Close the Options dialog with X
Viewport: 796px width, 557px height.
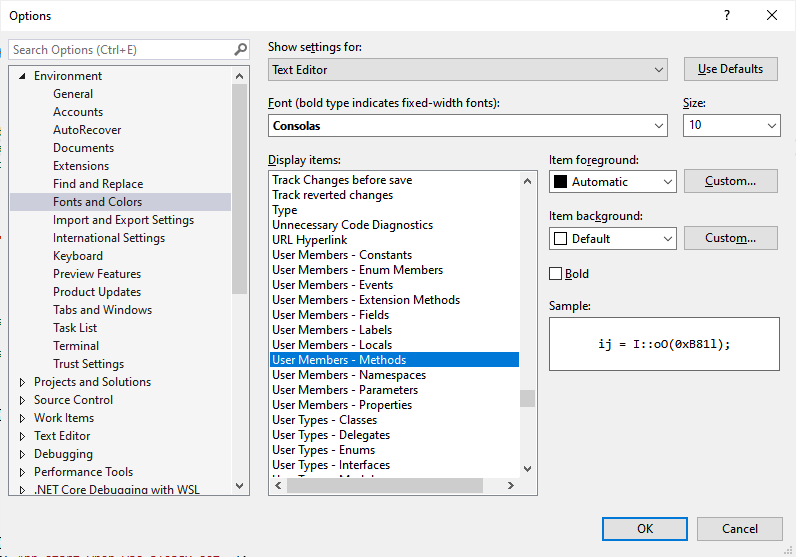tap(772, 15)
